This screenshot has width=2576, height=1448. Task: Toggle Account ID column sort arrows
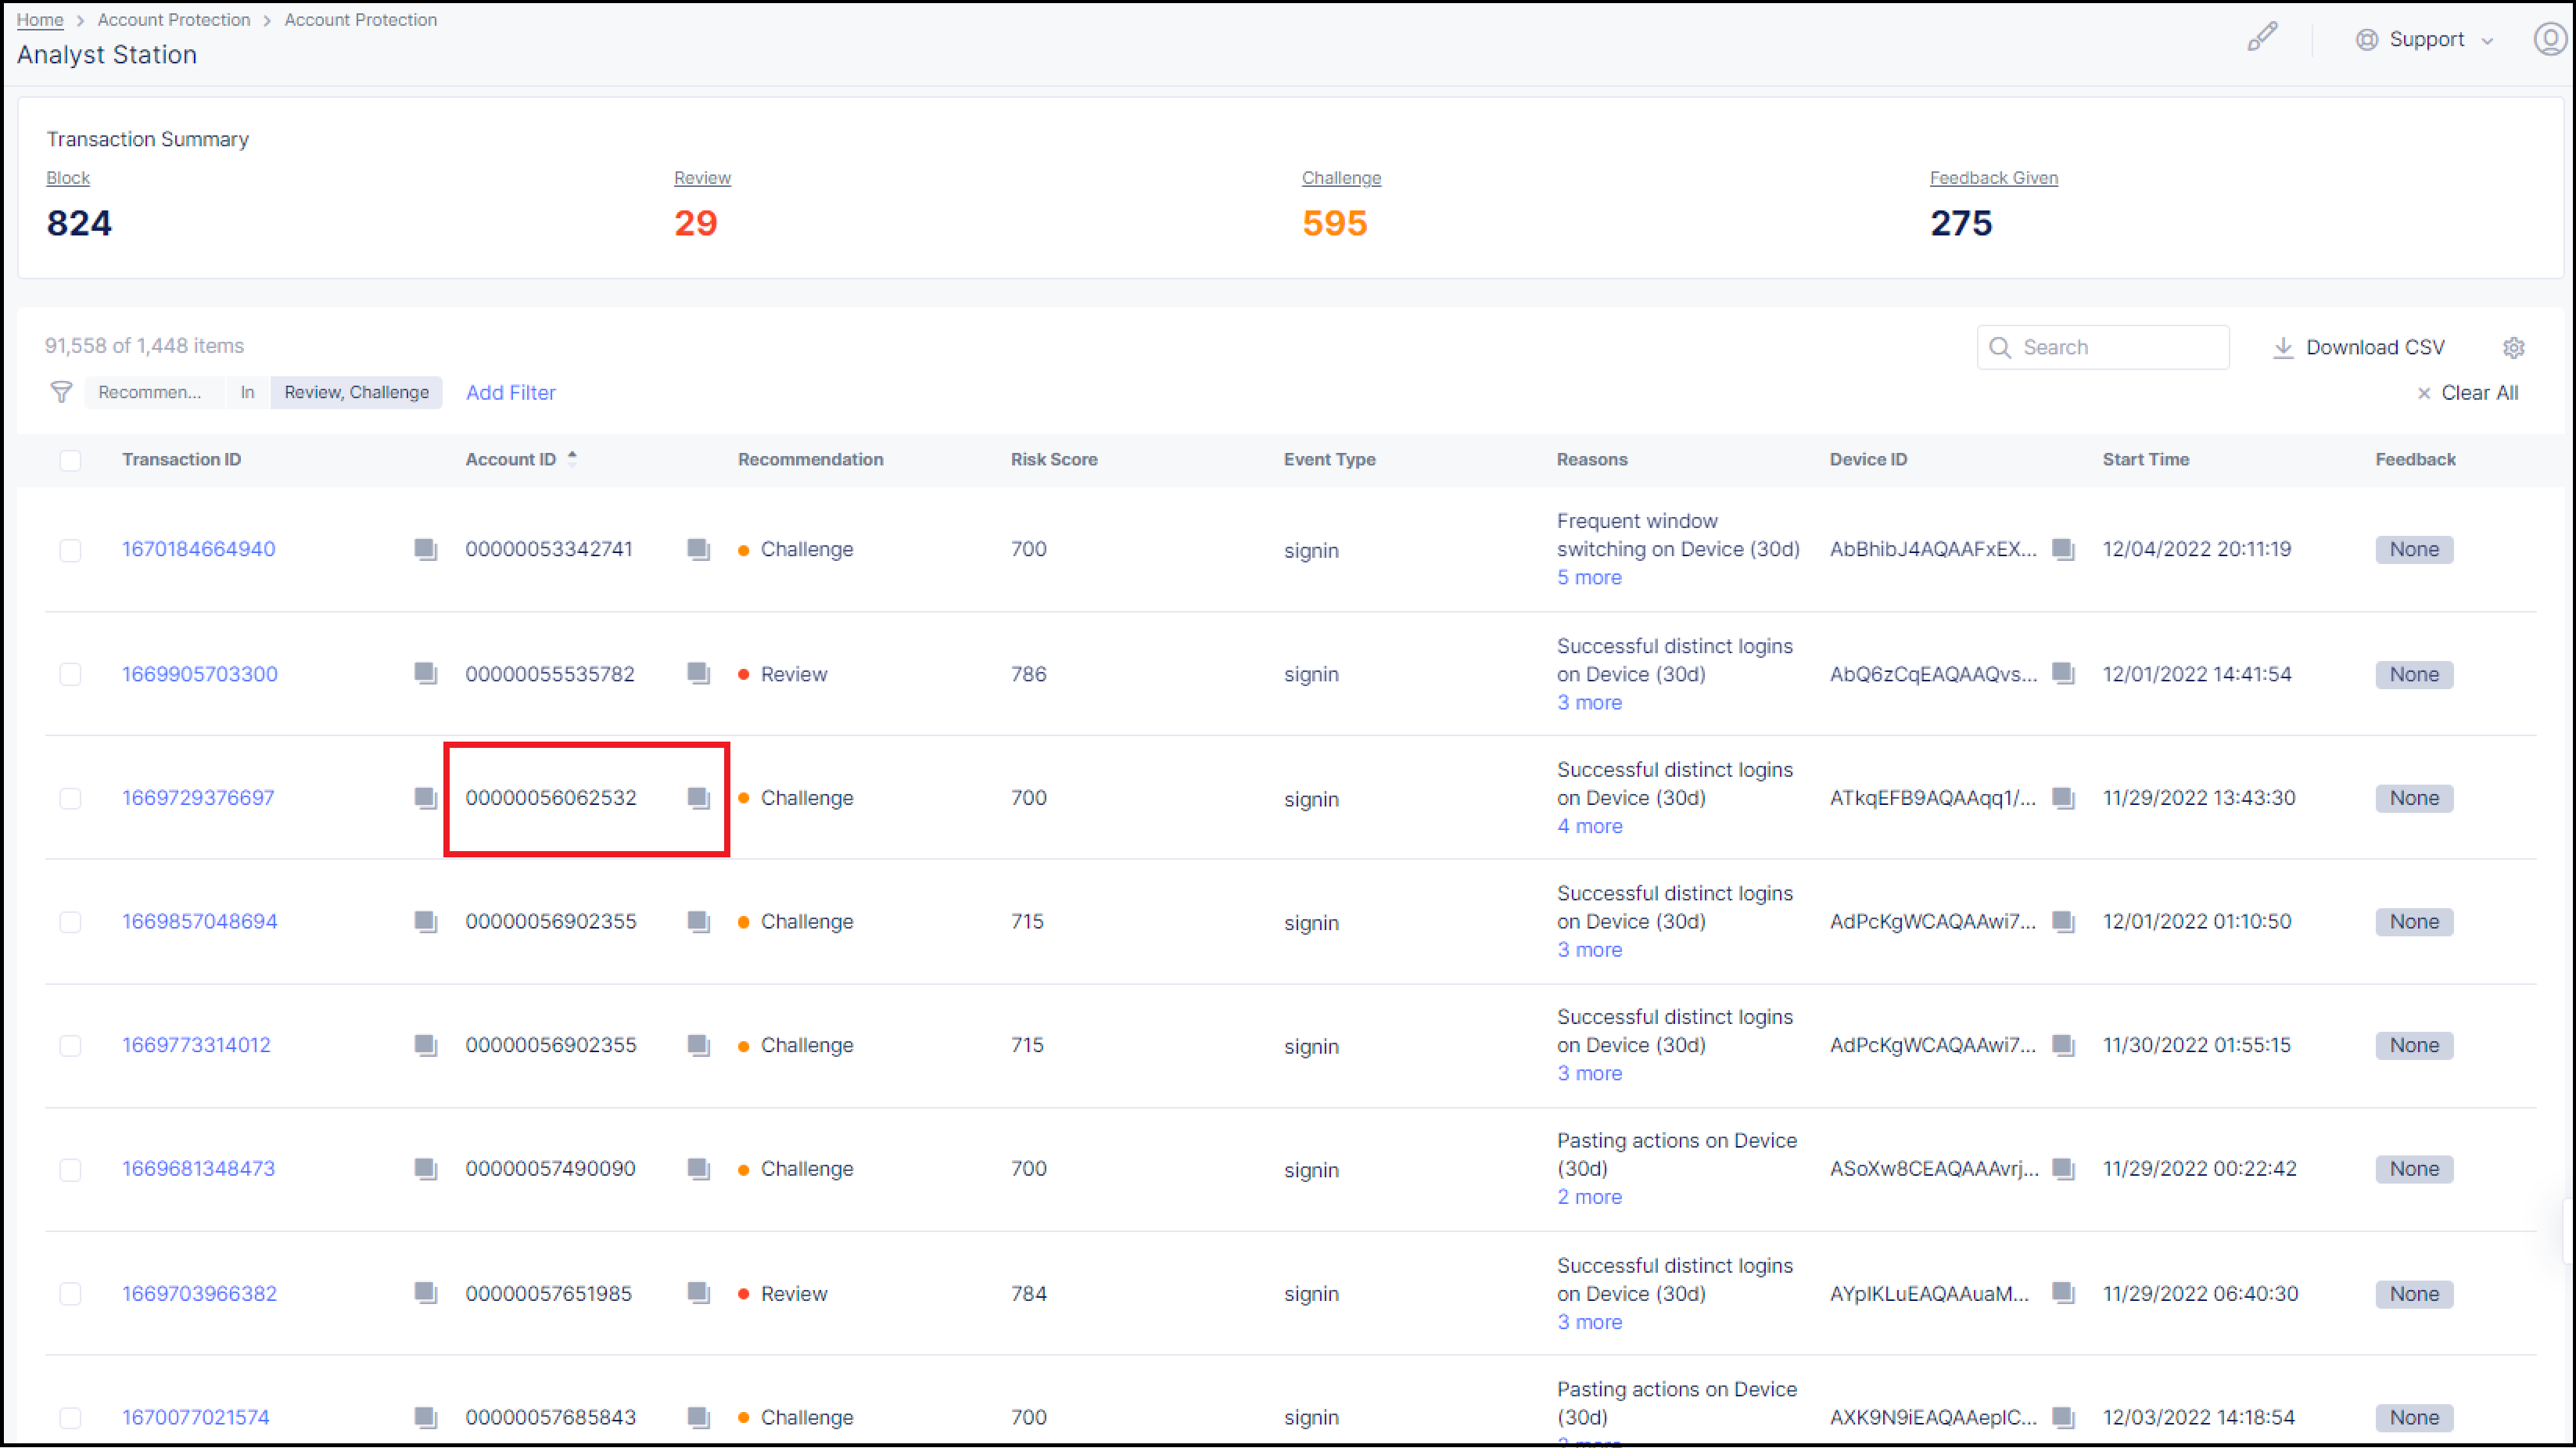[x=572, y=458]
